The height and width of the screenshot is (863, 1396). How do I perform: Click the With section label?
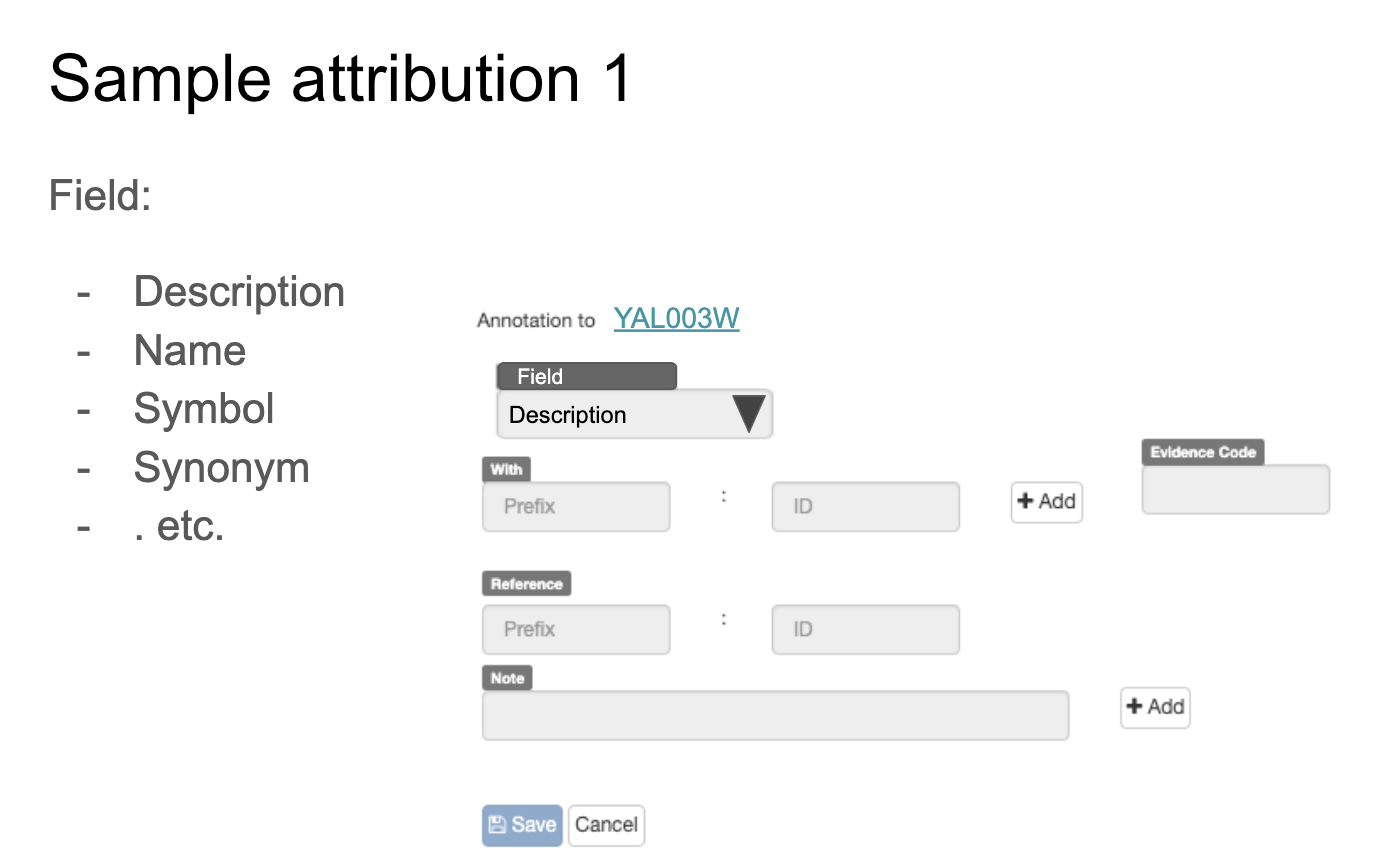click(506, 468)
